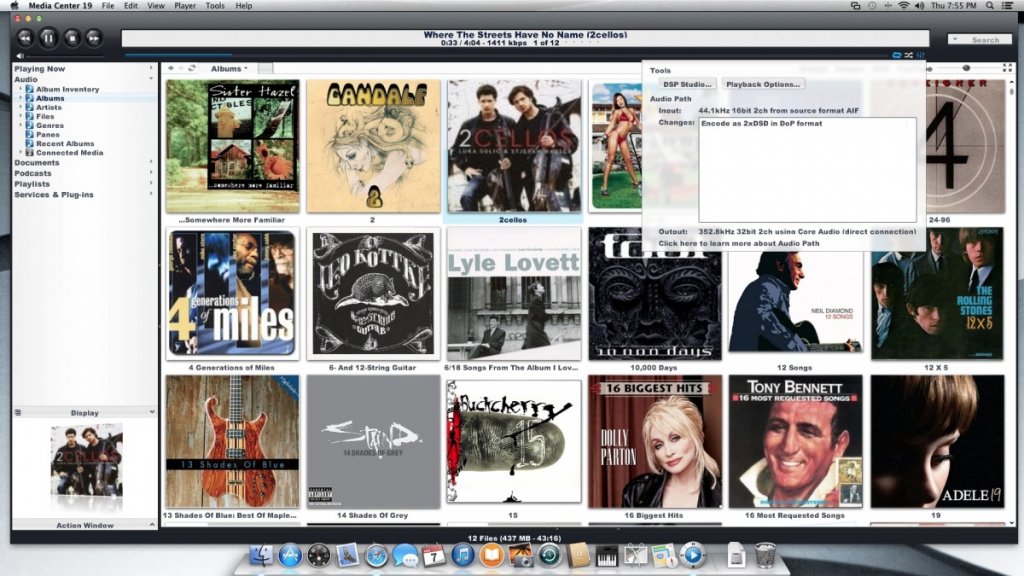Expand the Podcasts section arrow

(x=151, y=172)
